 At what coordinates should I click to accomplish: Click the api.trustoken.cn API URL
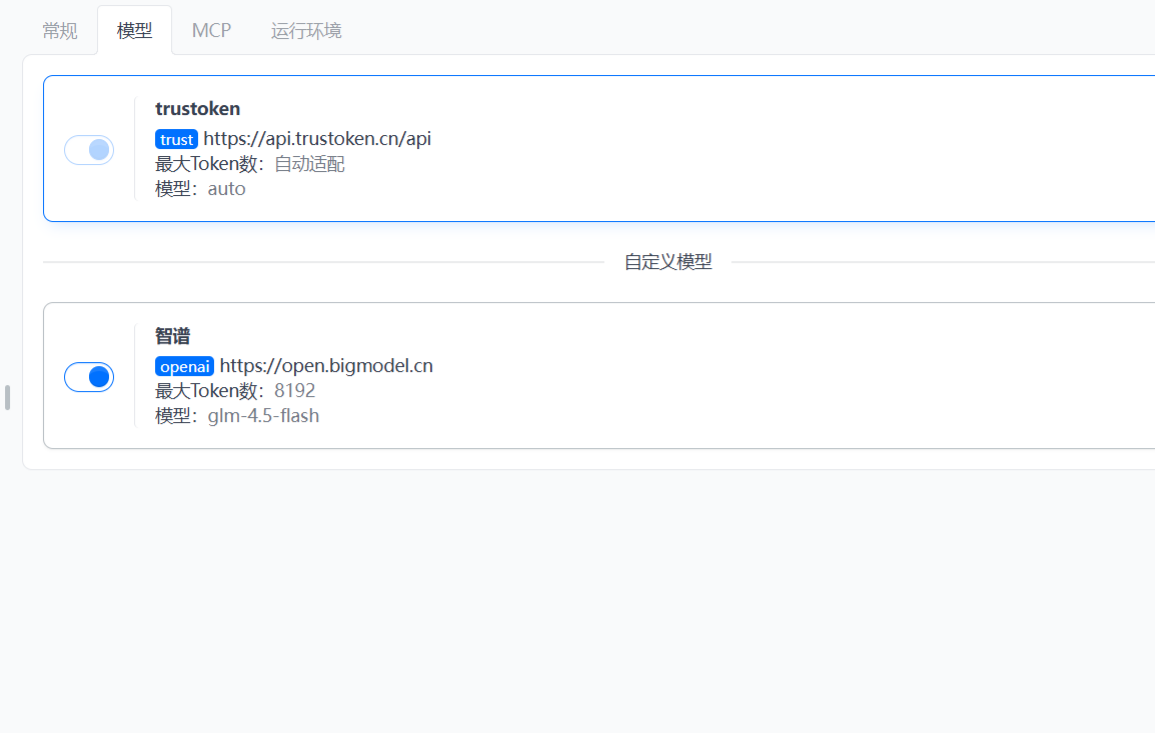pos(317,139)
